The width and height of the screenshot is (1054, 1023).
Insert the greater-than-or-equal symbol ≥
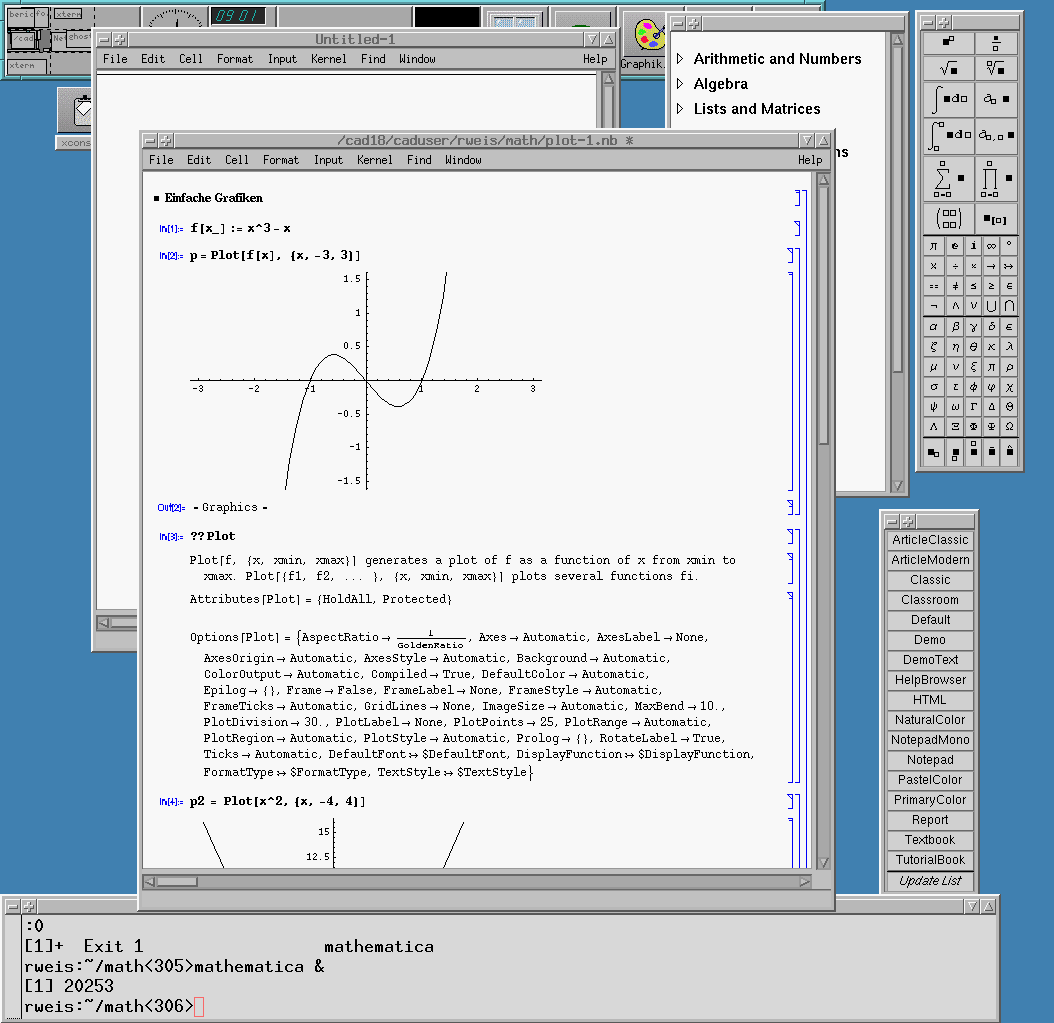(x=991, y=286)
